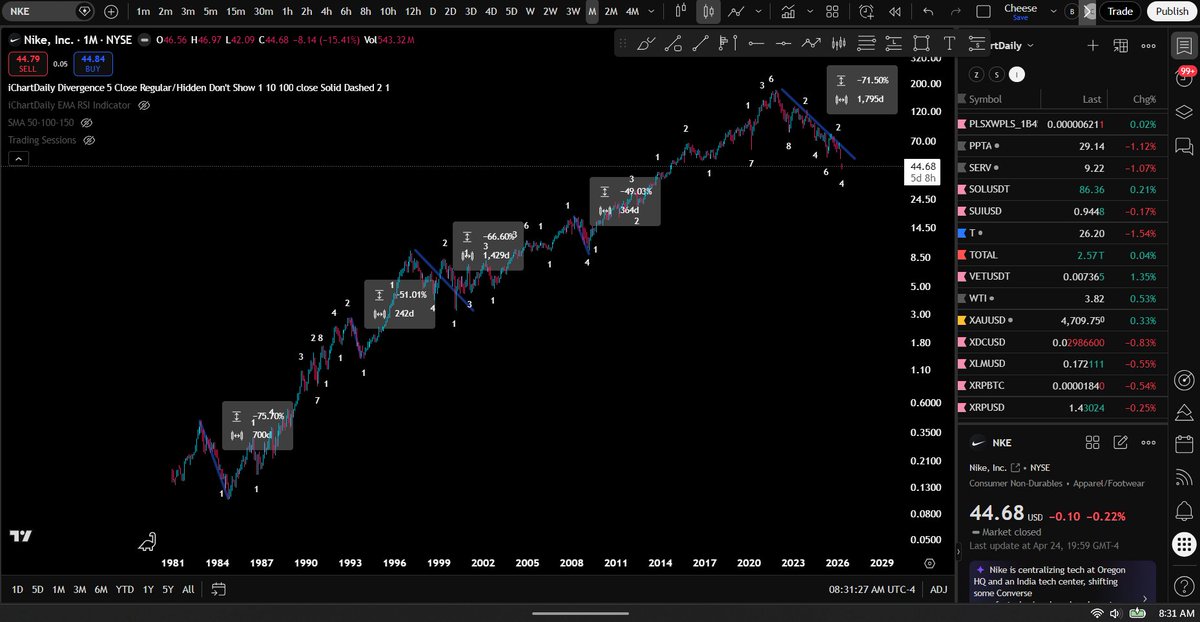The height and width of the screenshot is (622, 1200).
Task: Sort watchlist by Chg% column header
Action: pos(1144,99)
